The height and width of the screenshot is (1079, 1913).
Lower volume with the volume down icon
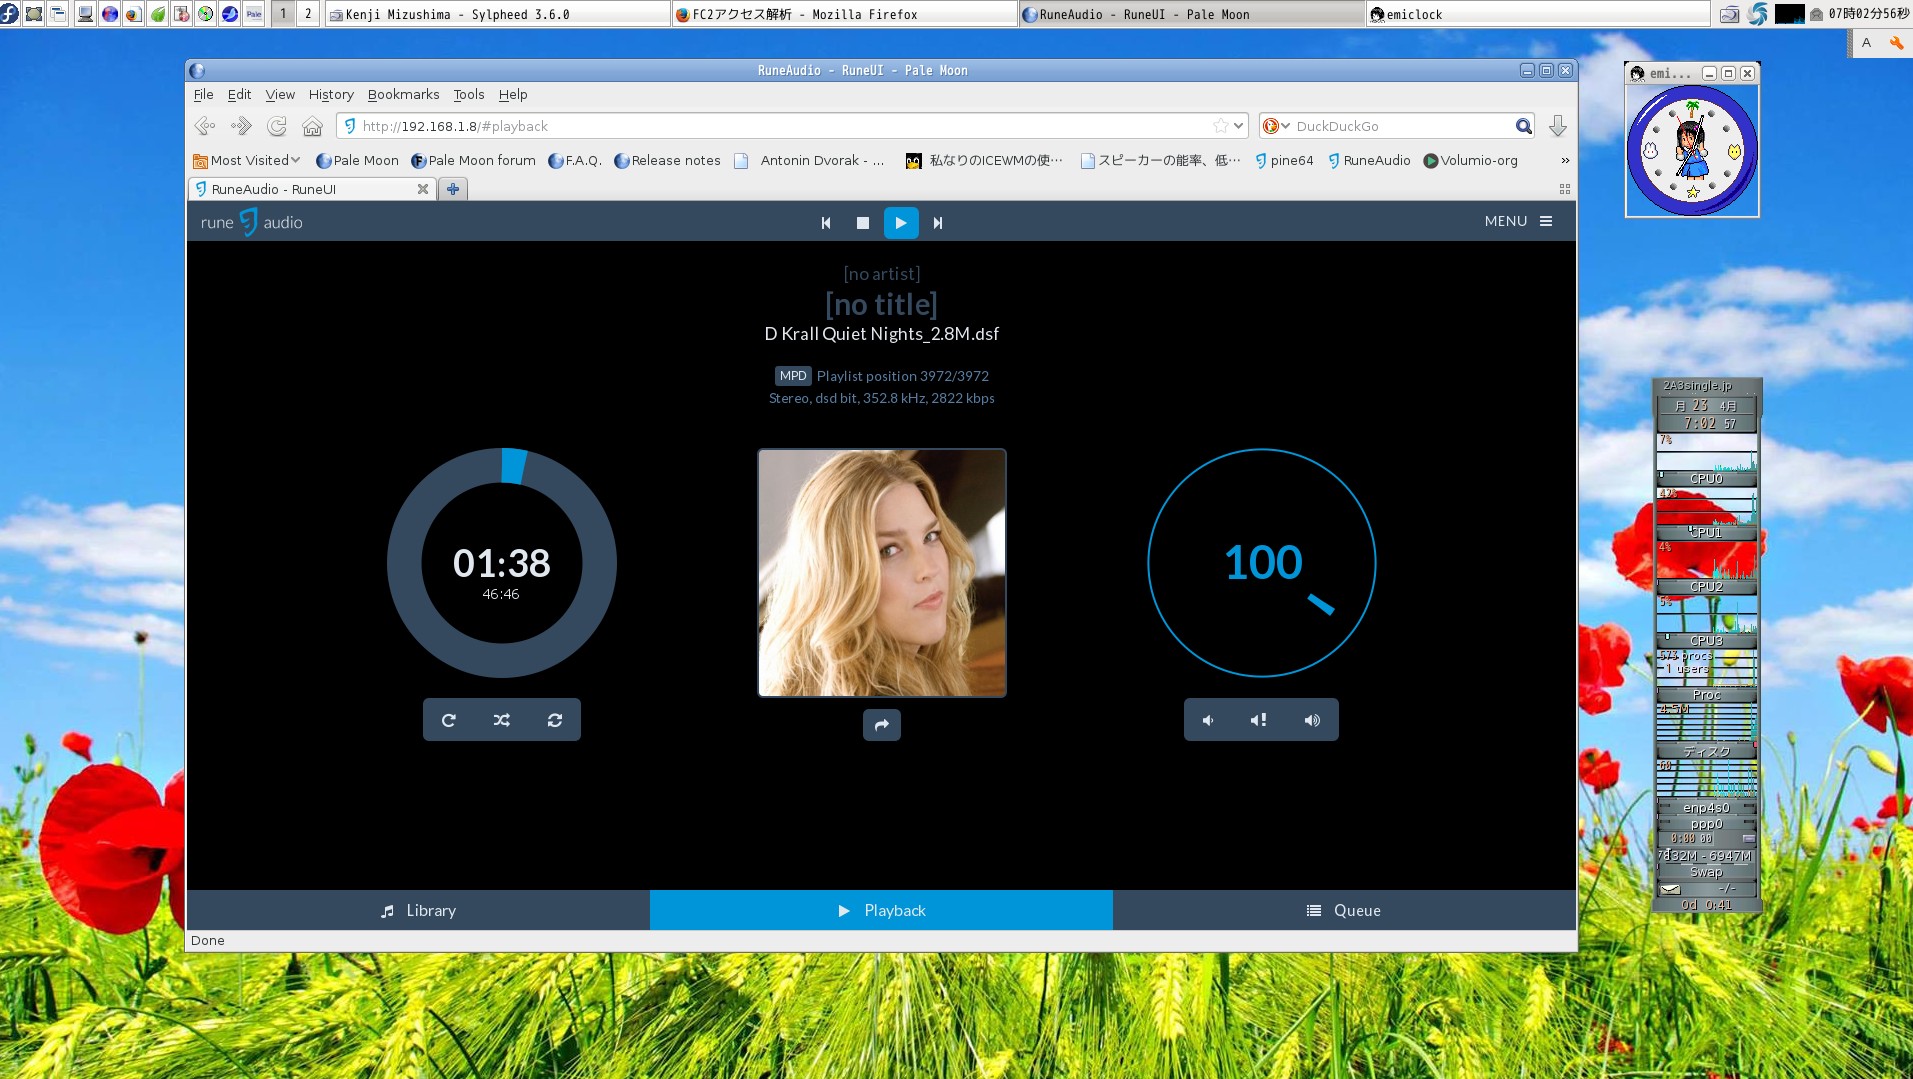click(x=1208, y=720)
